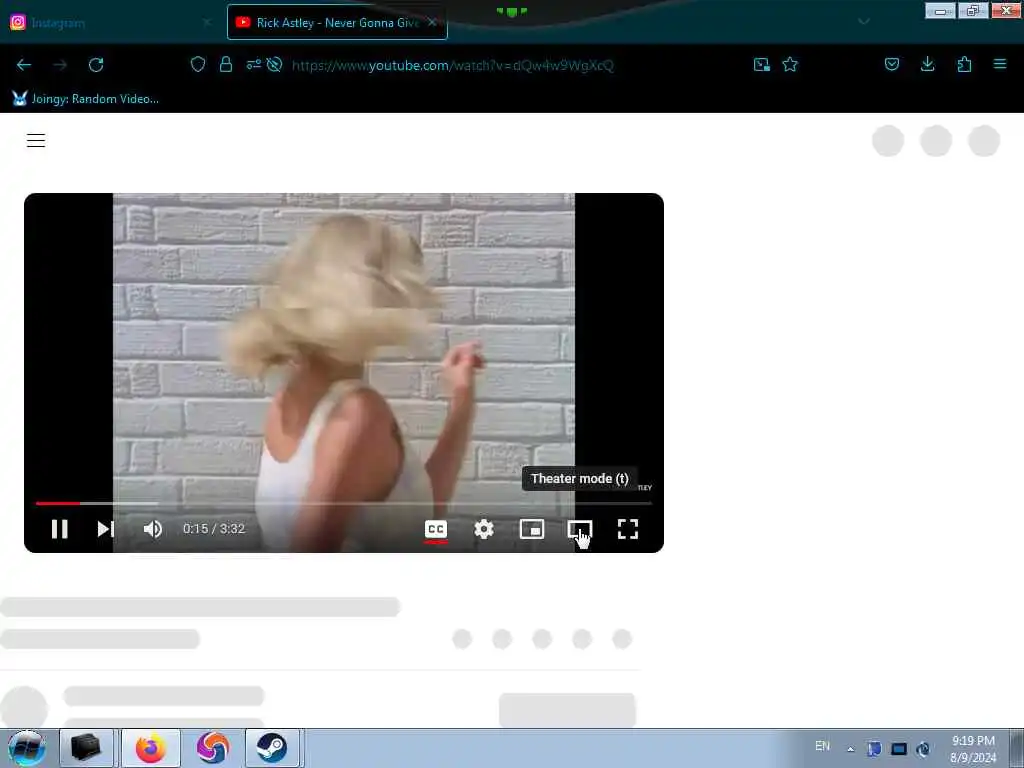Mute the video volume
This screenshot has width=1024, height=768.
(153, 529)
